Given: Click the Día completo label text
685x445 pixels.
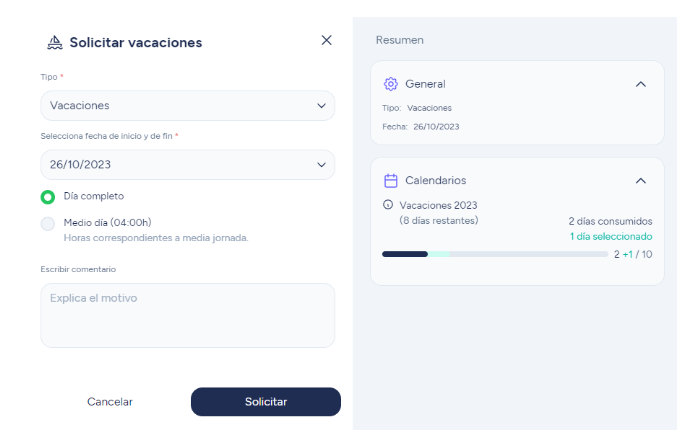Looking at the screenshot, I should [94, 196].
